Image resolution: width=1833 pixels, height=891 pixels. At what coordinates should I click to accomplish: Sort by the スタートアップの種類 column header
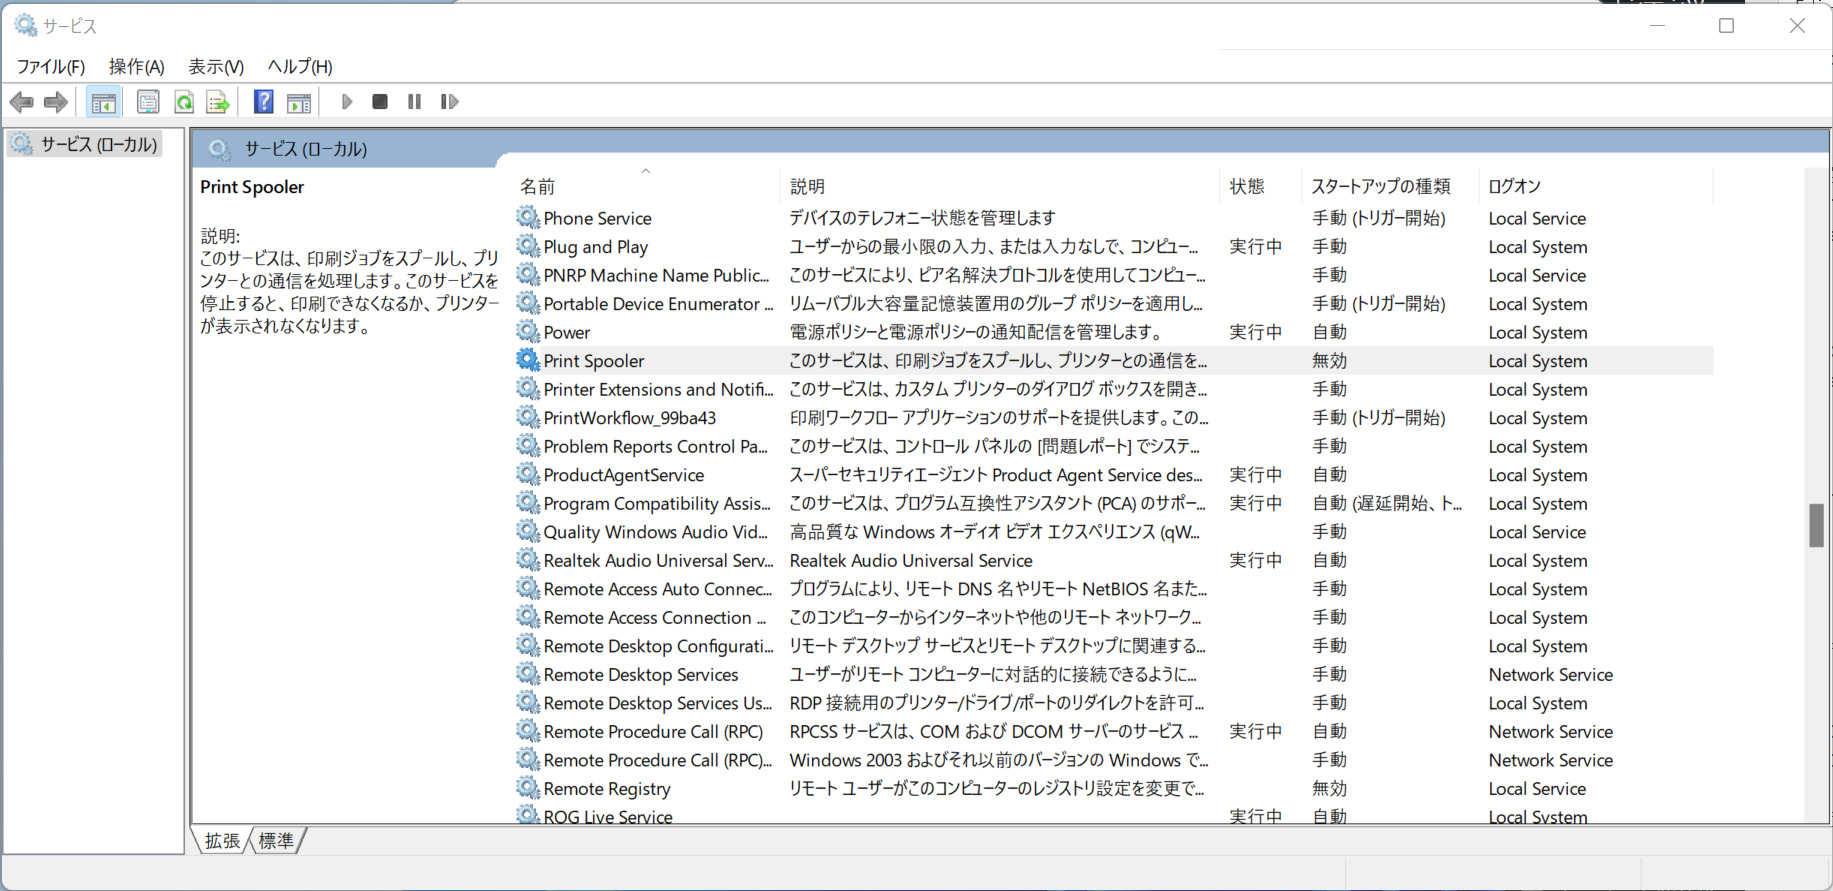1380,187
